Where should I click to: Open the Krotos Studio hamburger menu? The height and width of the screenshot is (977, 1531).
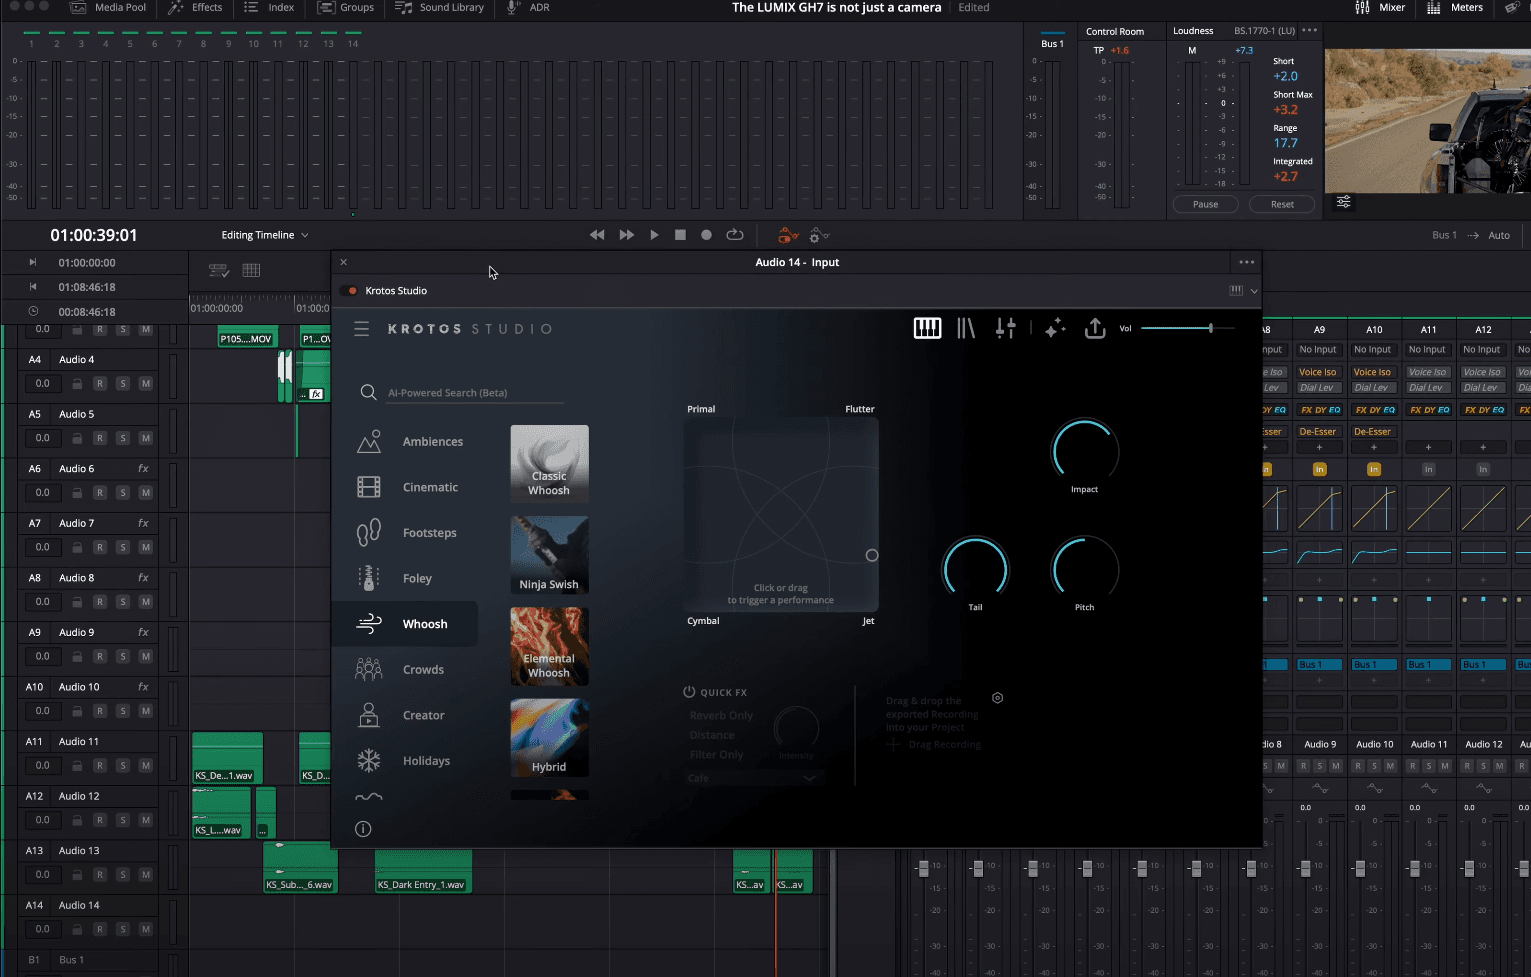[x=362, y=329]
